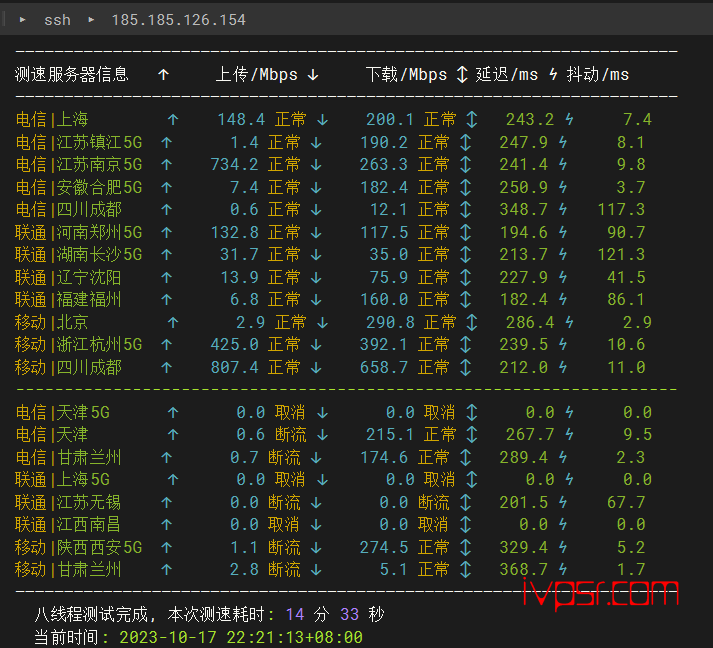This screenshot has height=648, width=713.
Task: Select timestamp 2023-10-17 22:21:13+08:00
Action: coord(241,637)
